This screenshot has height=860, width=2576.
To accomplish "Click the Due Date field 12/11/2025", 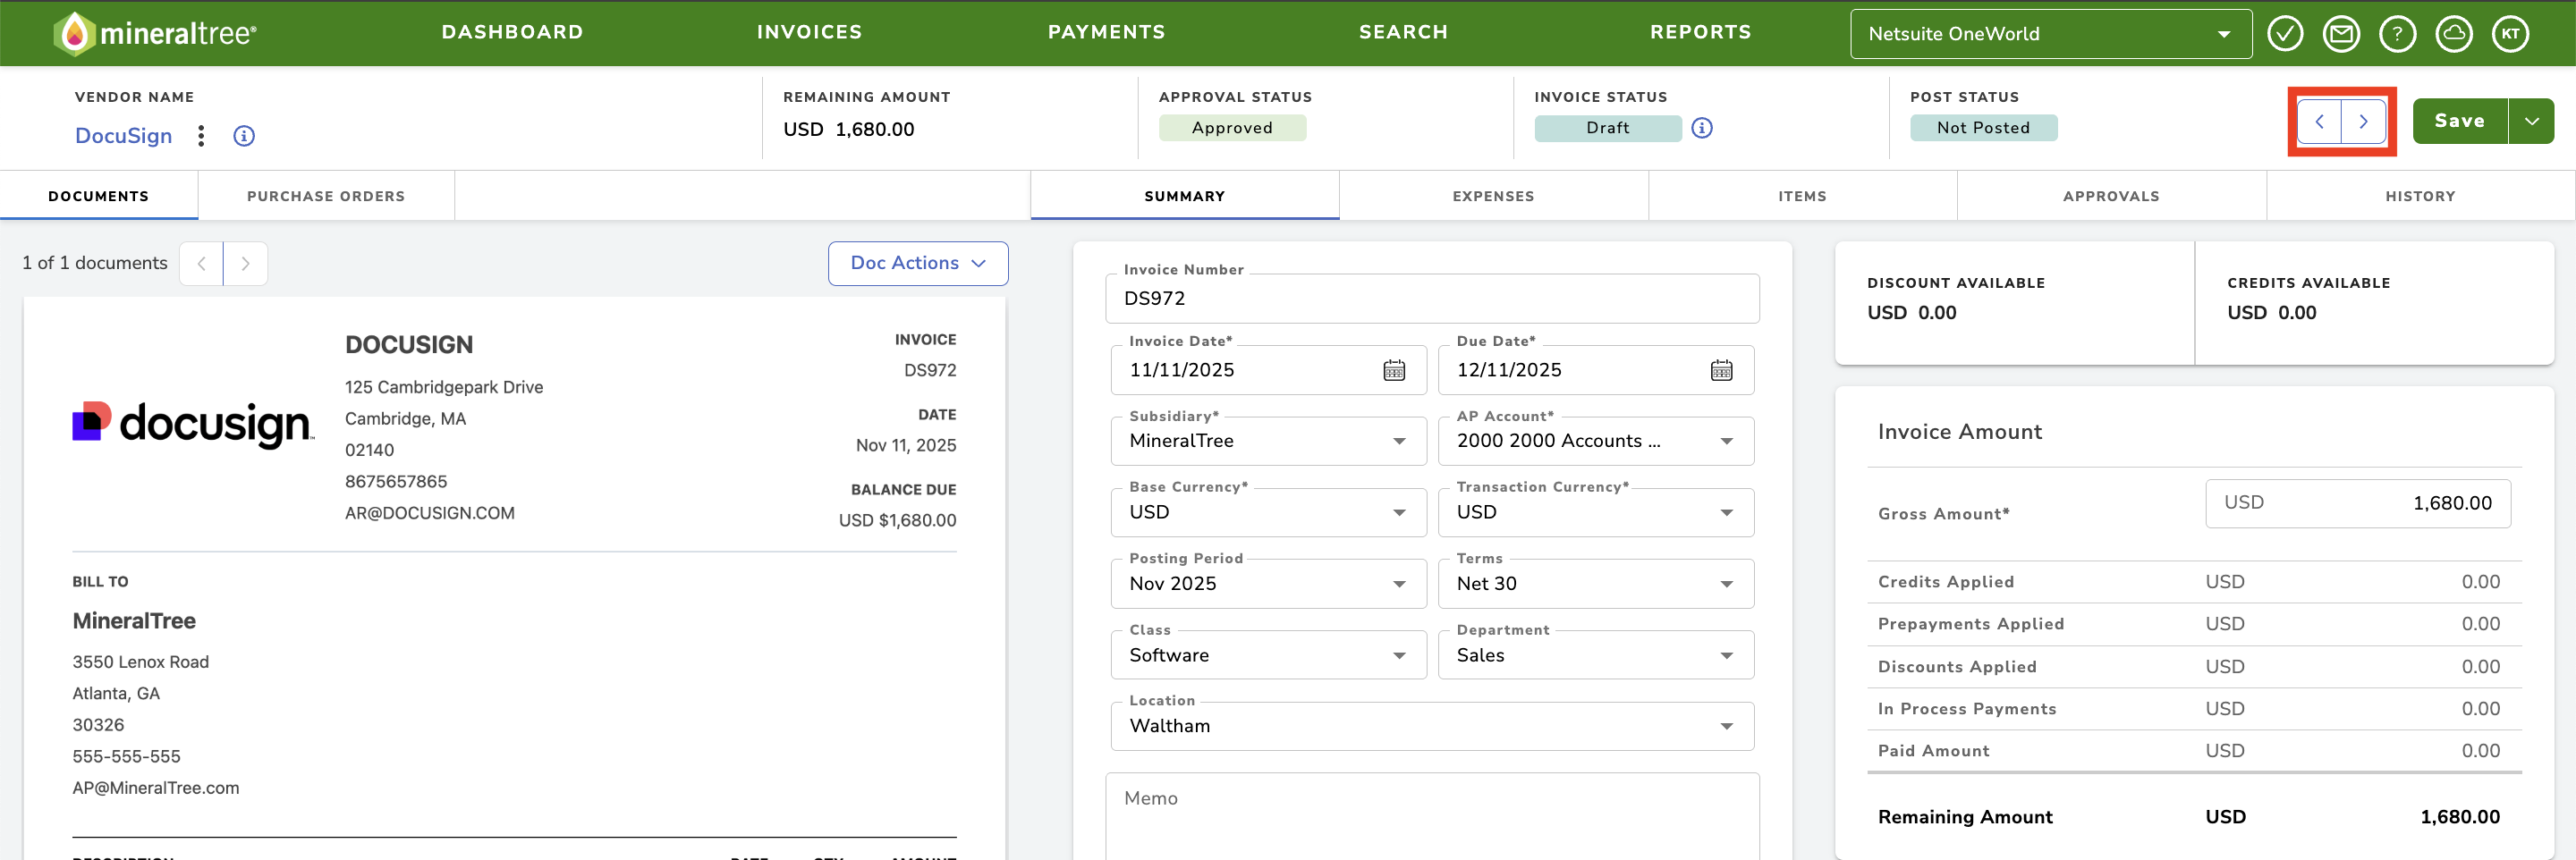I will point(1595,370).
